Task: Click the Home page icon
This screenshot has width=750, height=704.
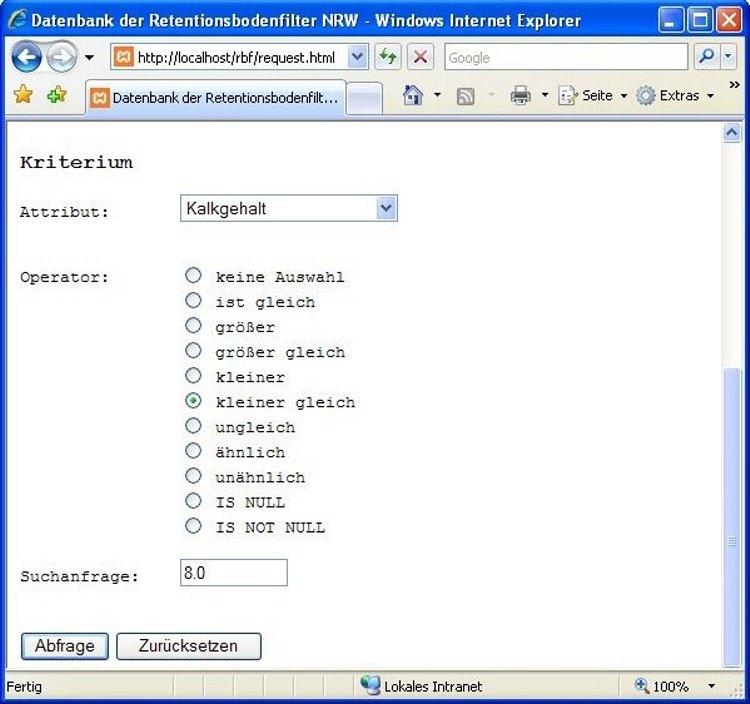Action: 412,95
